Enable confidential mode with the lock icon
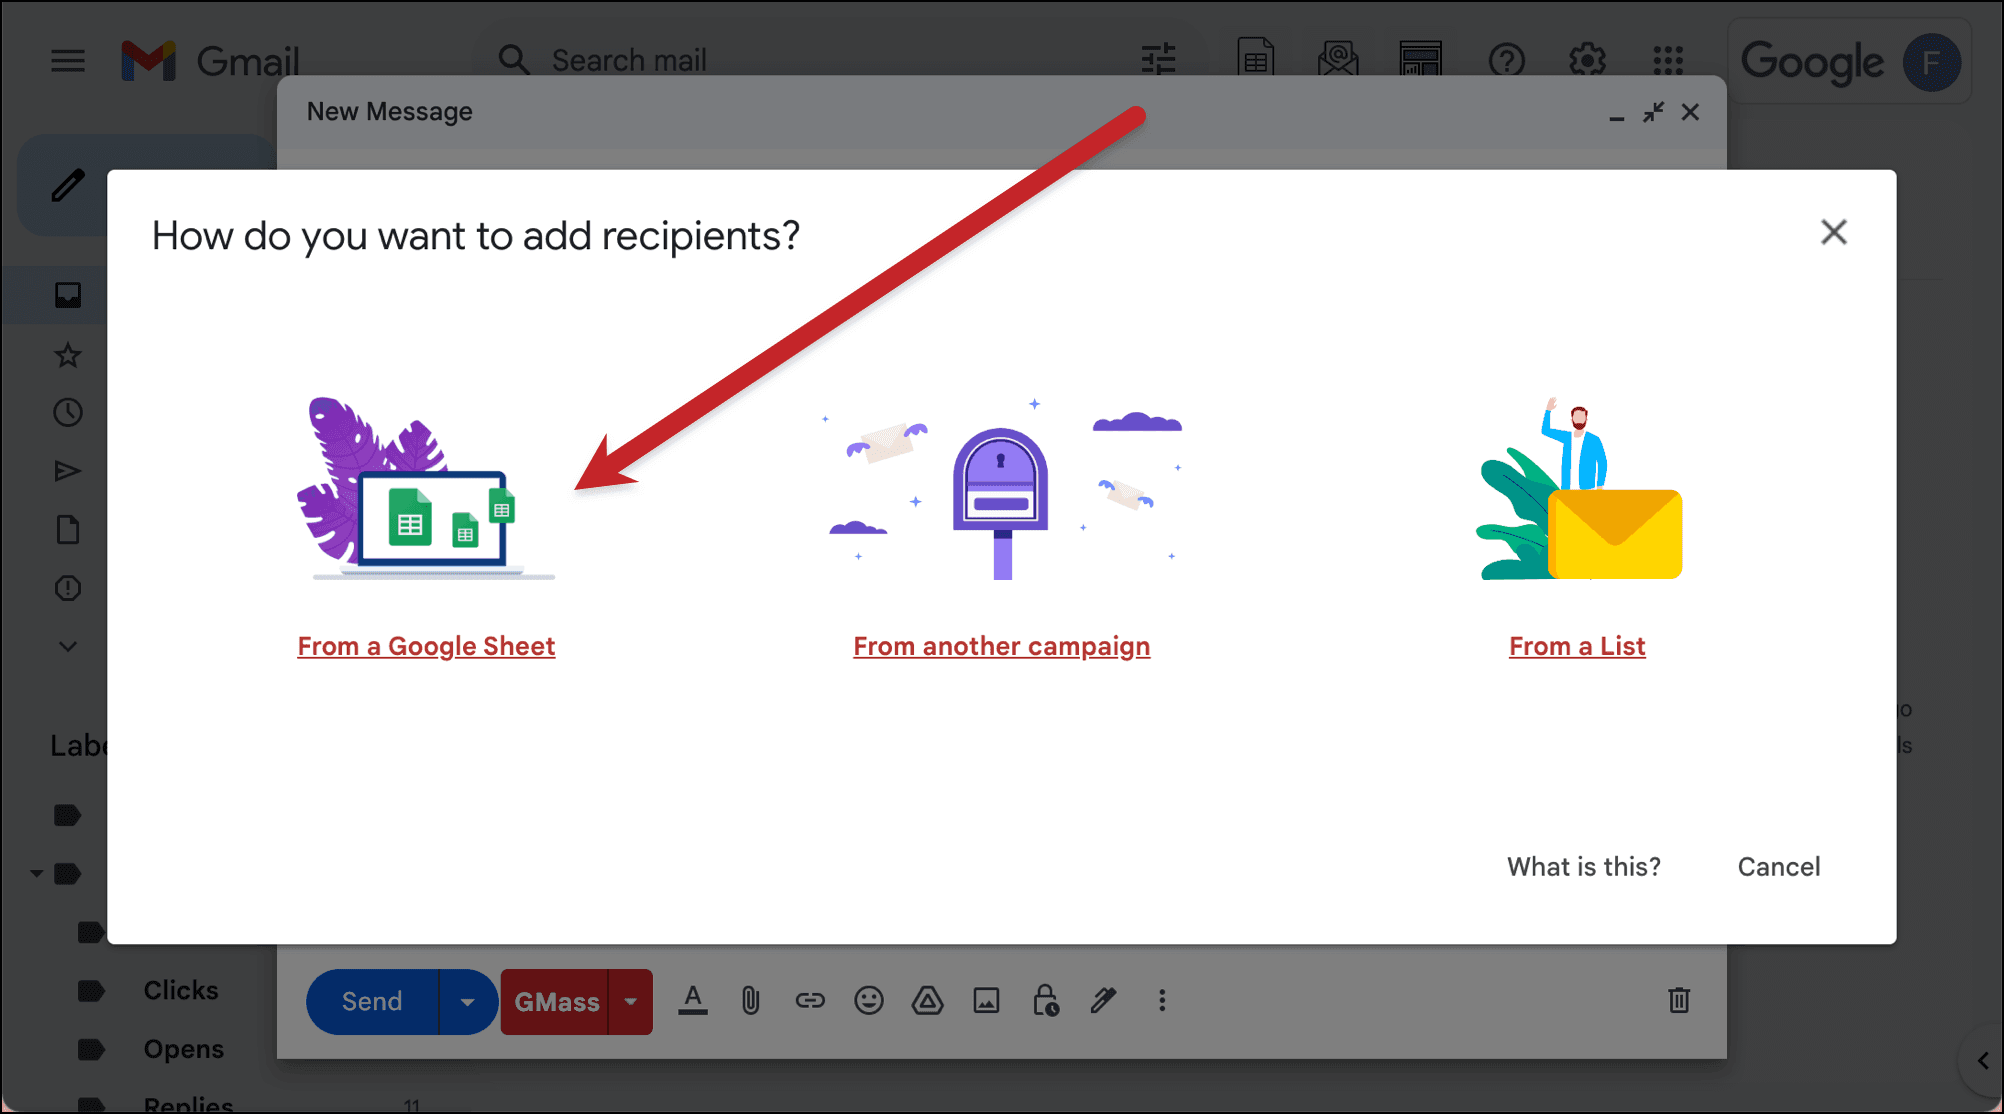 1044,1000
